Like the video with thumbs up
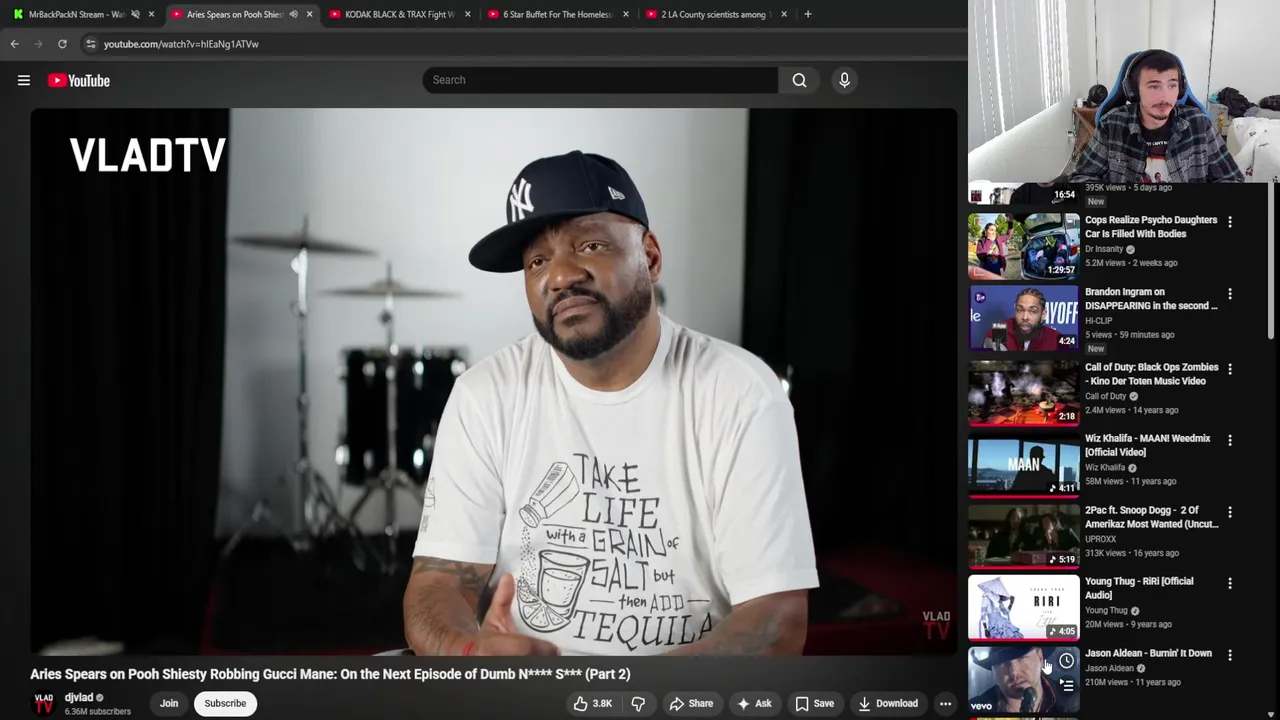The image size is (1280, 720). click(592, 703)
